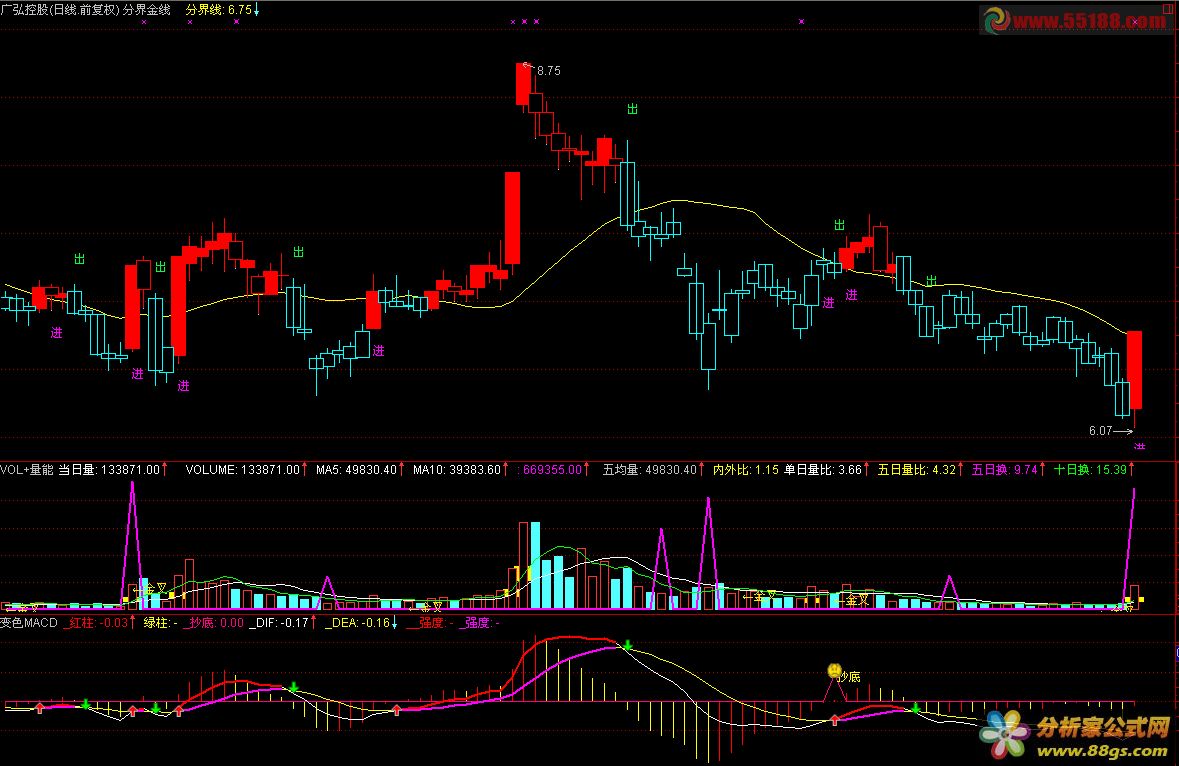Select the red candle at the 8.75 peak
Image resolution: width=1179 pixels, height=766 pixels.
click(523, 84)
